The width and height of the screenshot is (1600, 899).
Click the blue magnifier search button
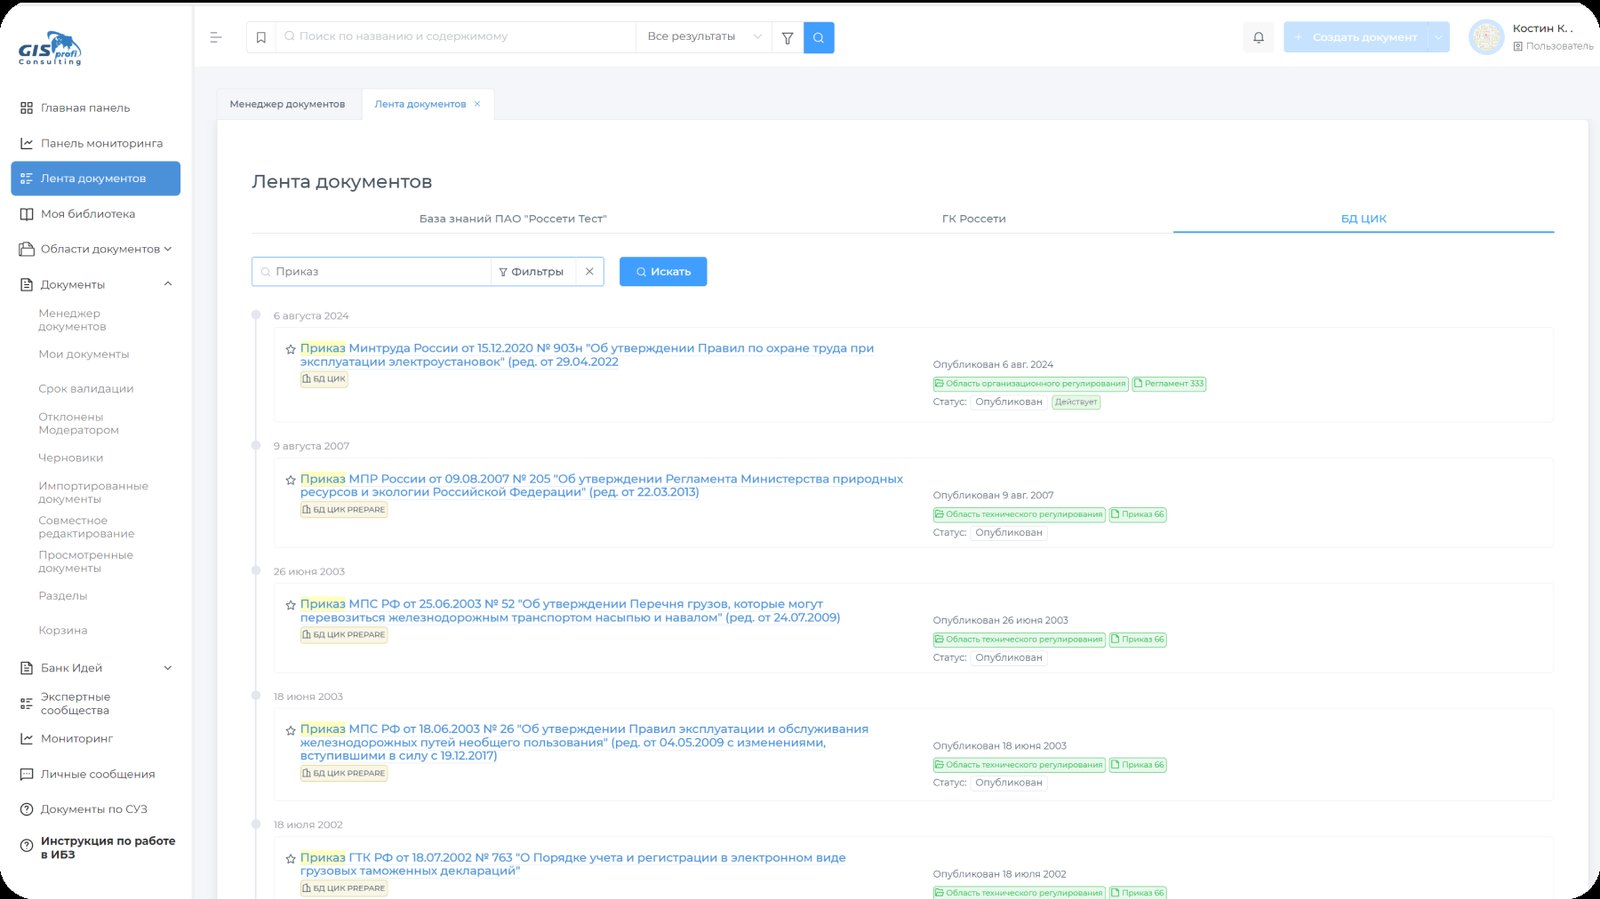[819, 37]
